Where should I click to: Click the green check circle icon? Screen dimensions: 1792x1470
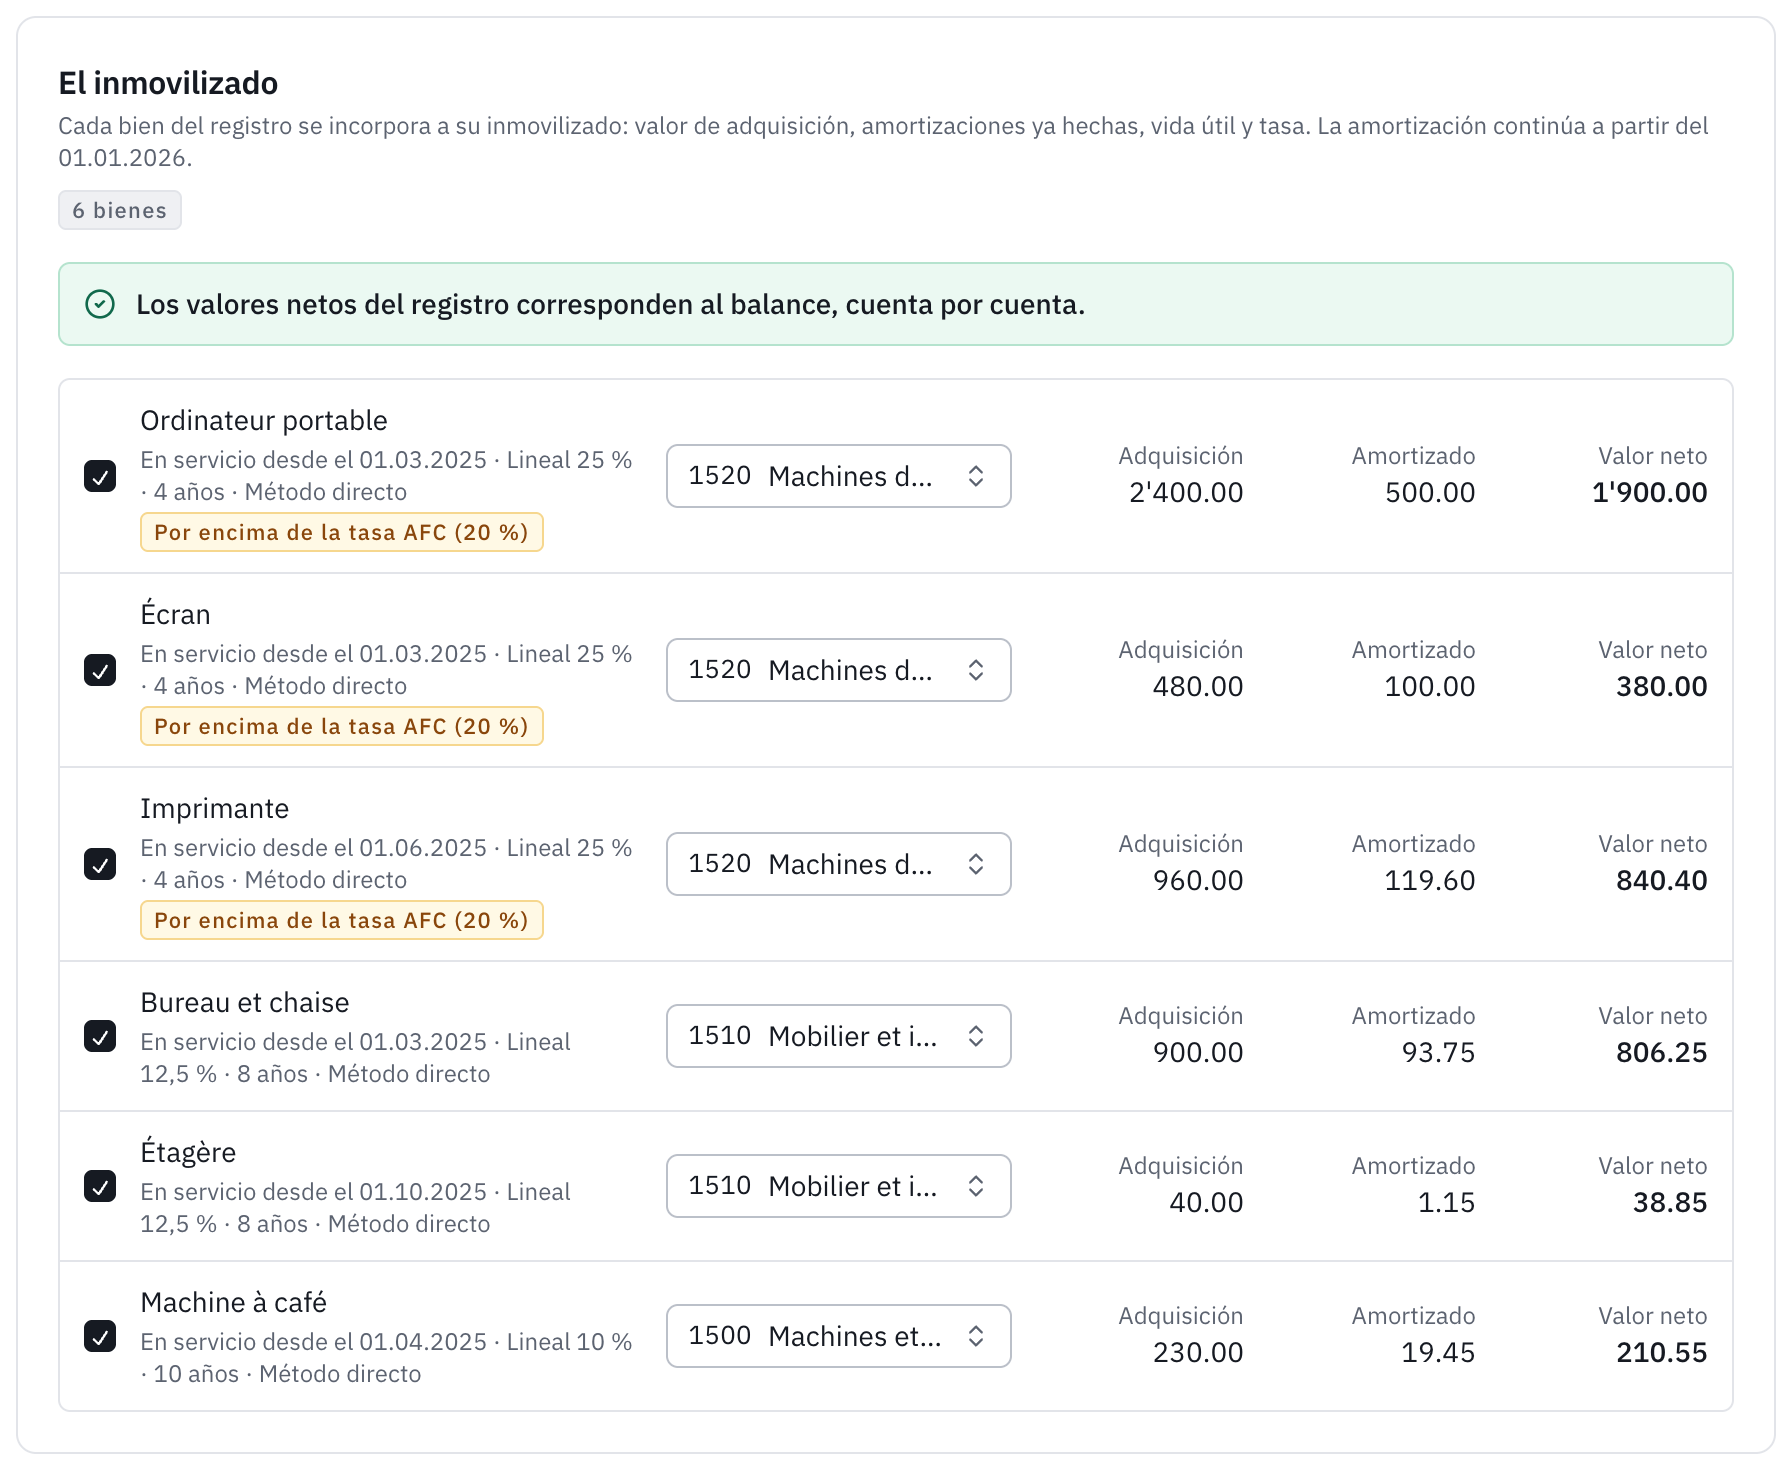[100, 304]
